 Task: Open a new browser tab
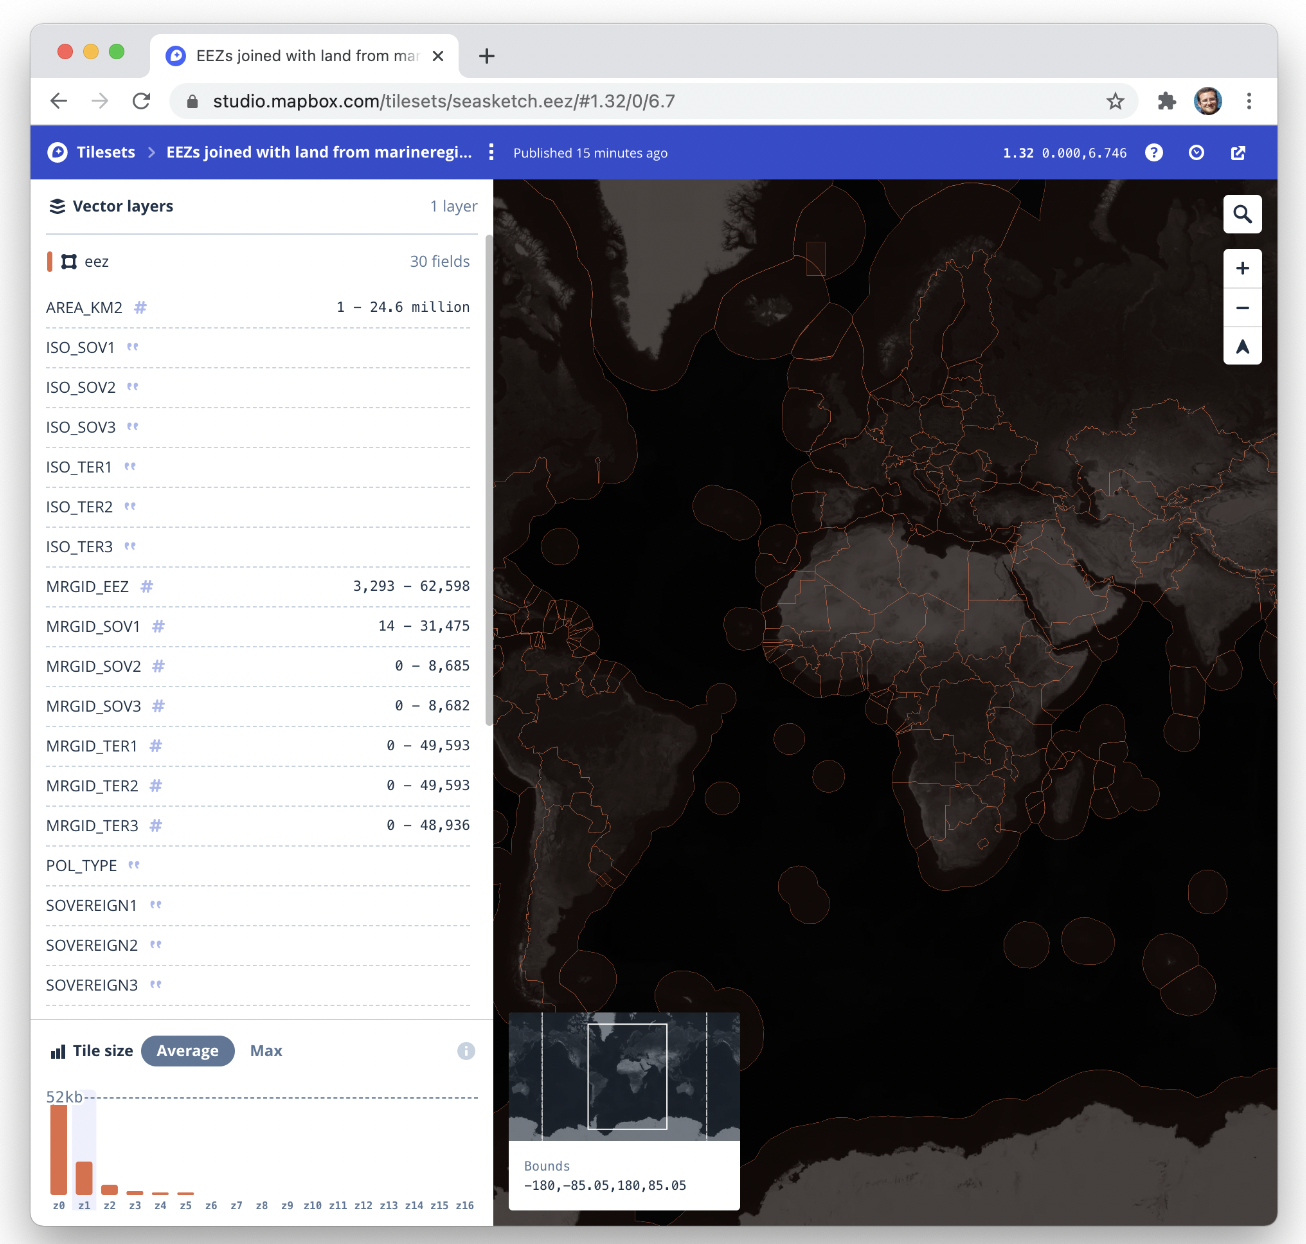point(486,56)
